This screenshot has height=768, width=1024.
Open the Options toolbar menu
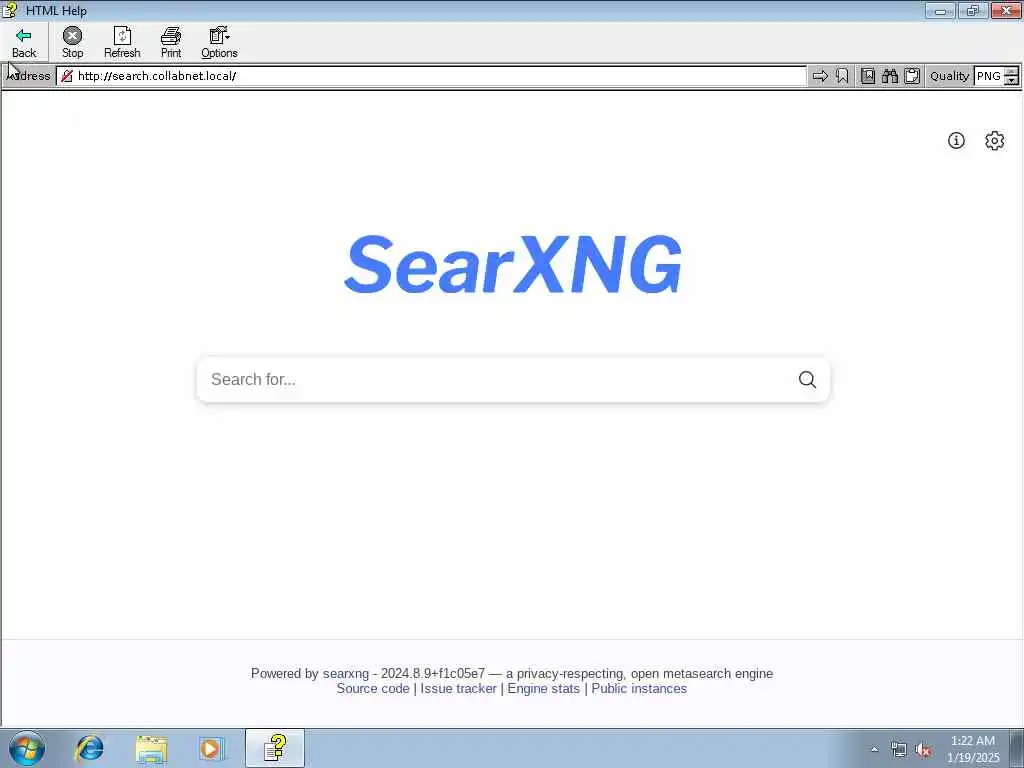[x=219, y=42]
